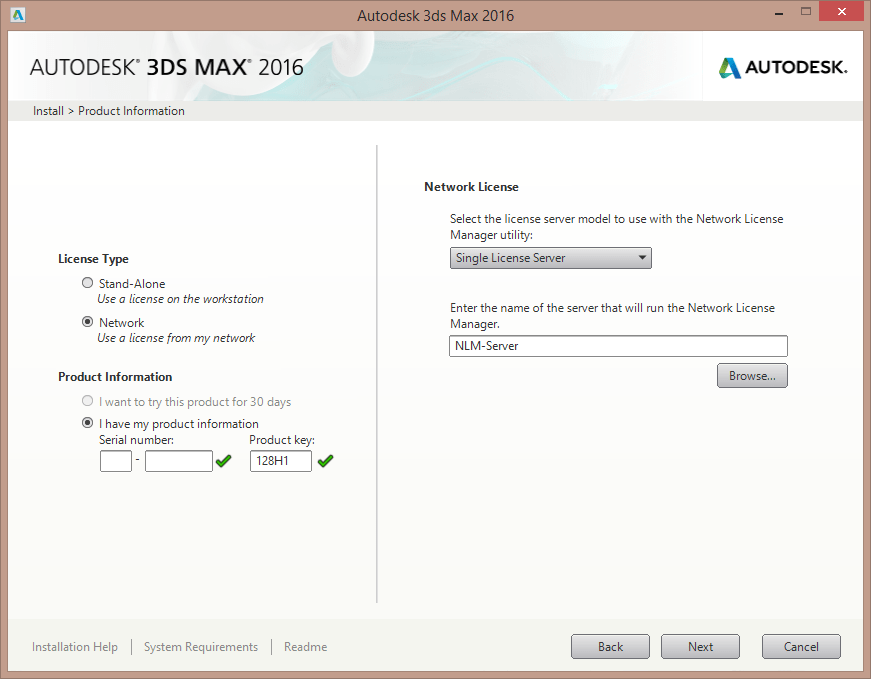This screenshot has height=679, width=871.
Task: Proceed by clicking Next
Action: tap(700, 647)
